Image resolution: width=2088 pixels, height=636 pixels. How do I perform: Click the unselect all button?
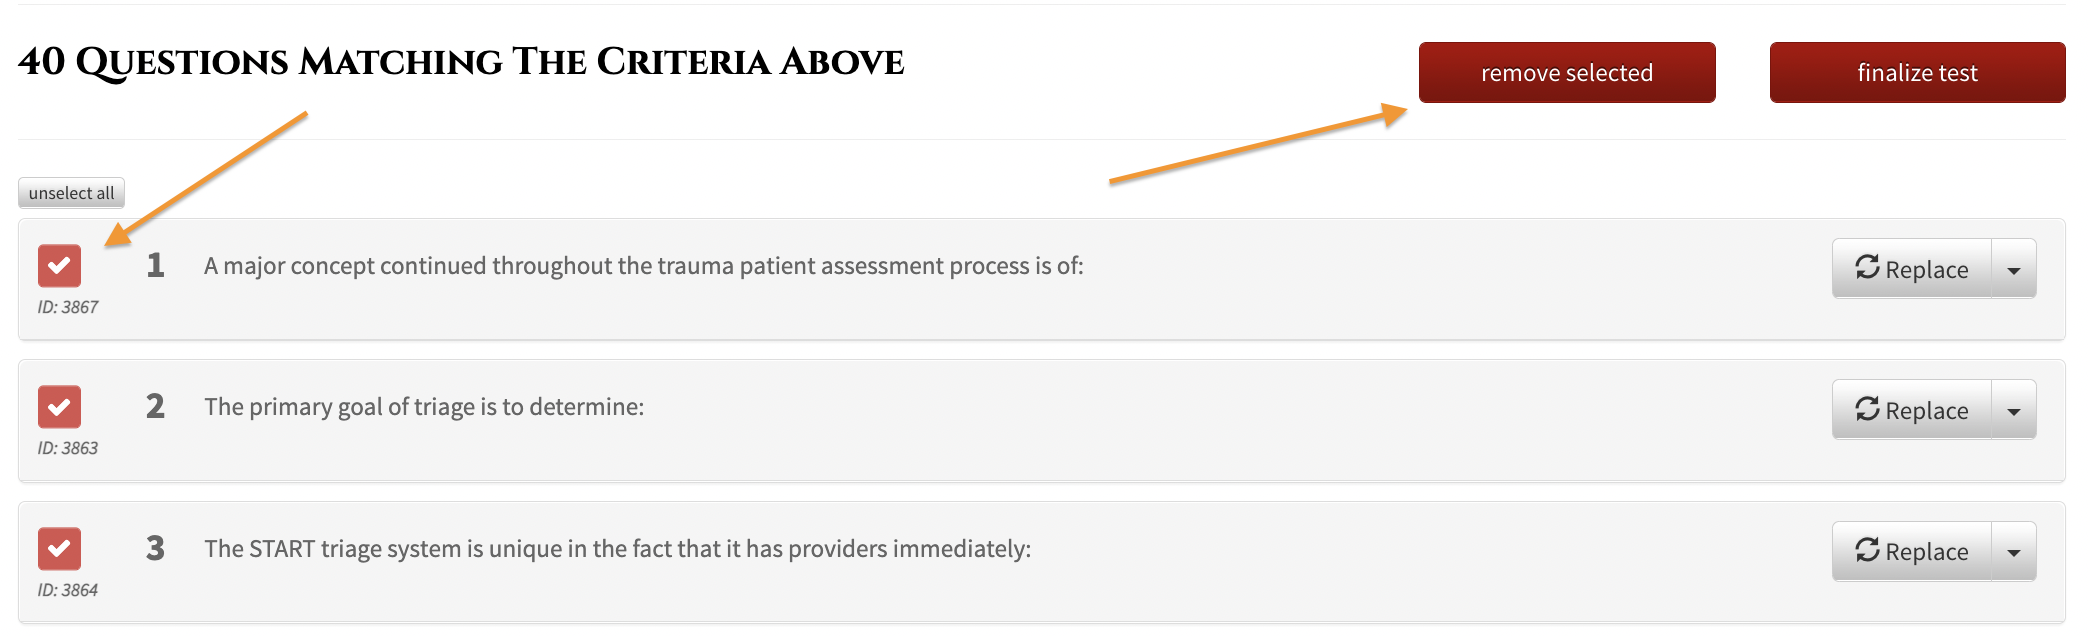point(71,193)
